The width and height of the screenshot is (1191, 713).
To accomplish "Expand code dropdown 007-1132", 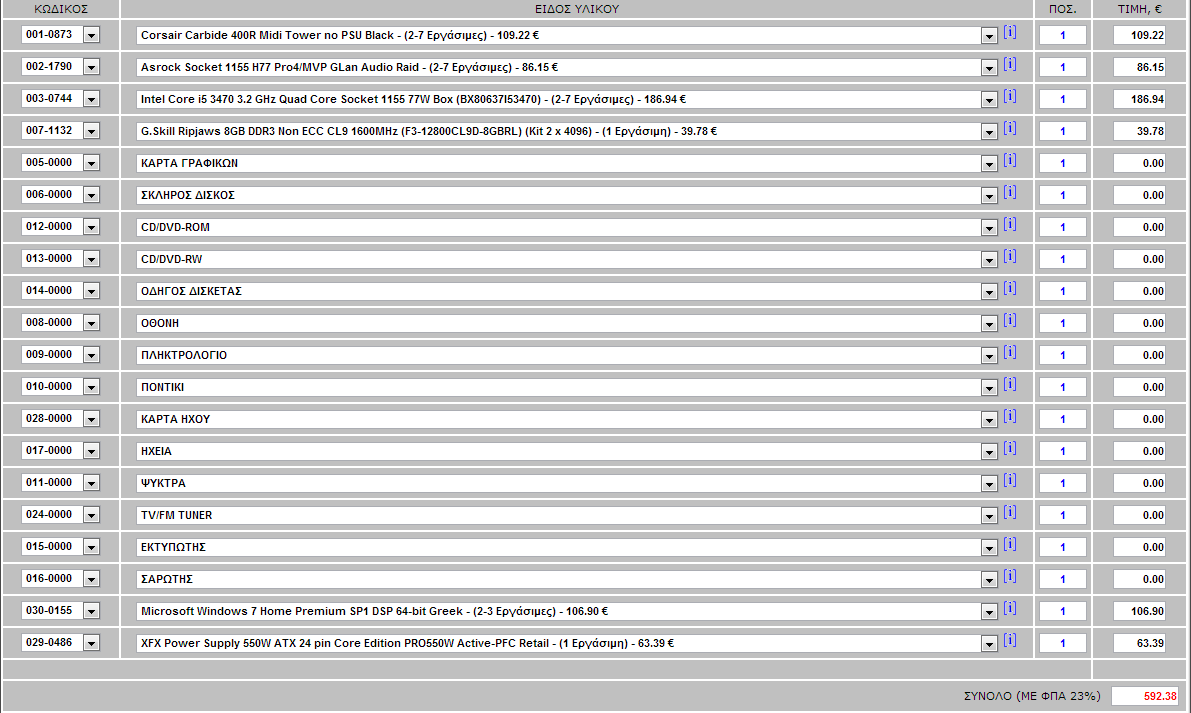I will pos(91,131).
